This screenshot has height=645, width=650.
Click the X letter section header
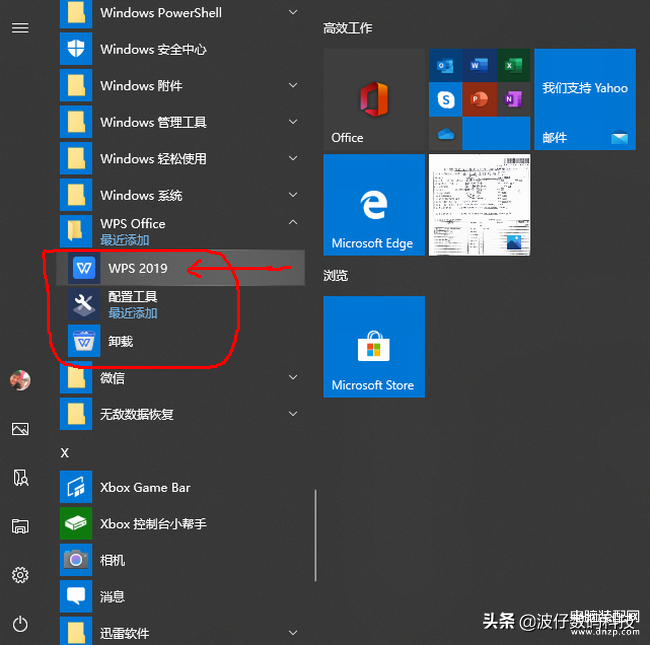[x=65, y=453]
